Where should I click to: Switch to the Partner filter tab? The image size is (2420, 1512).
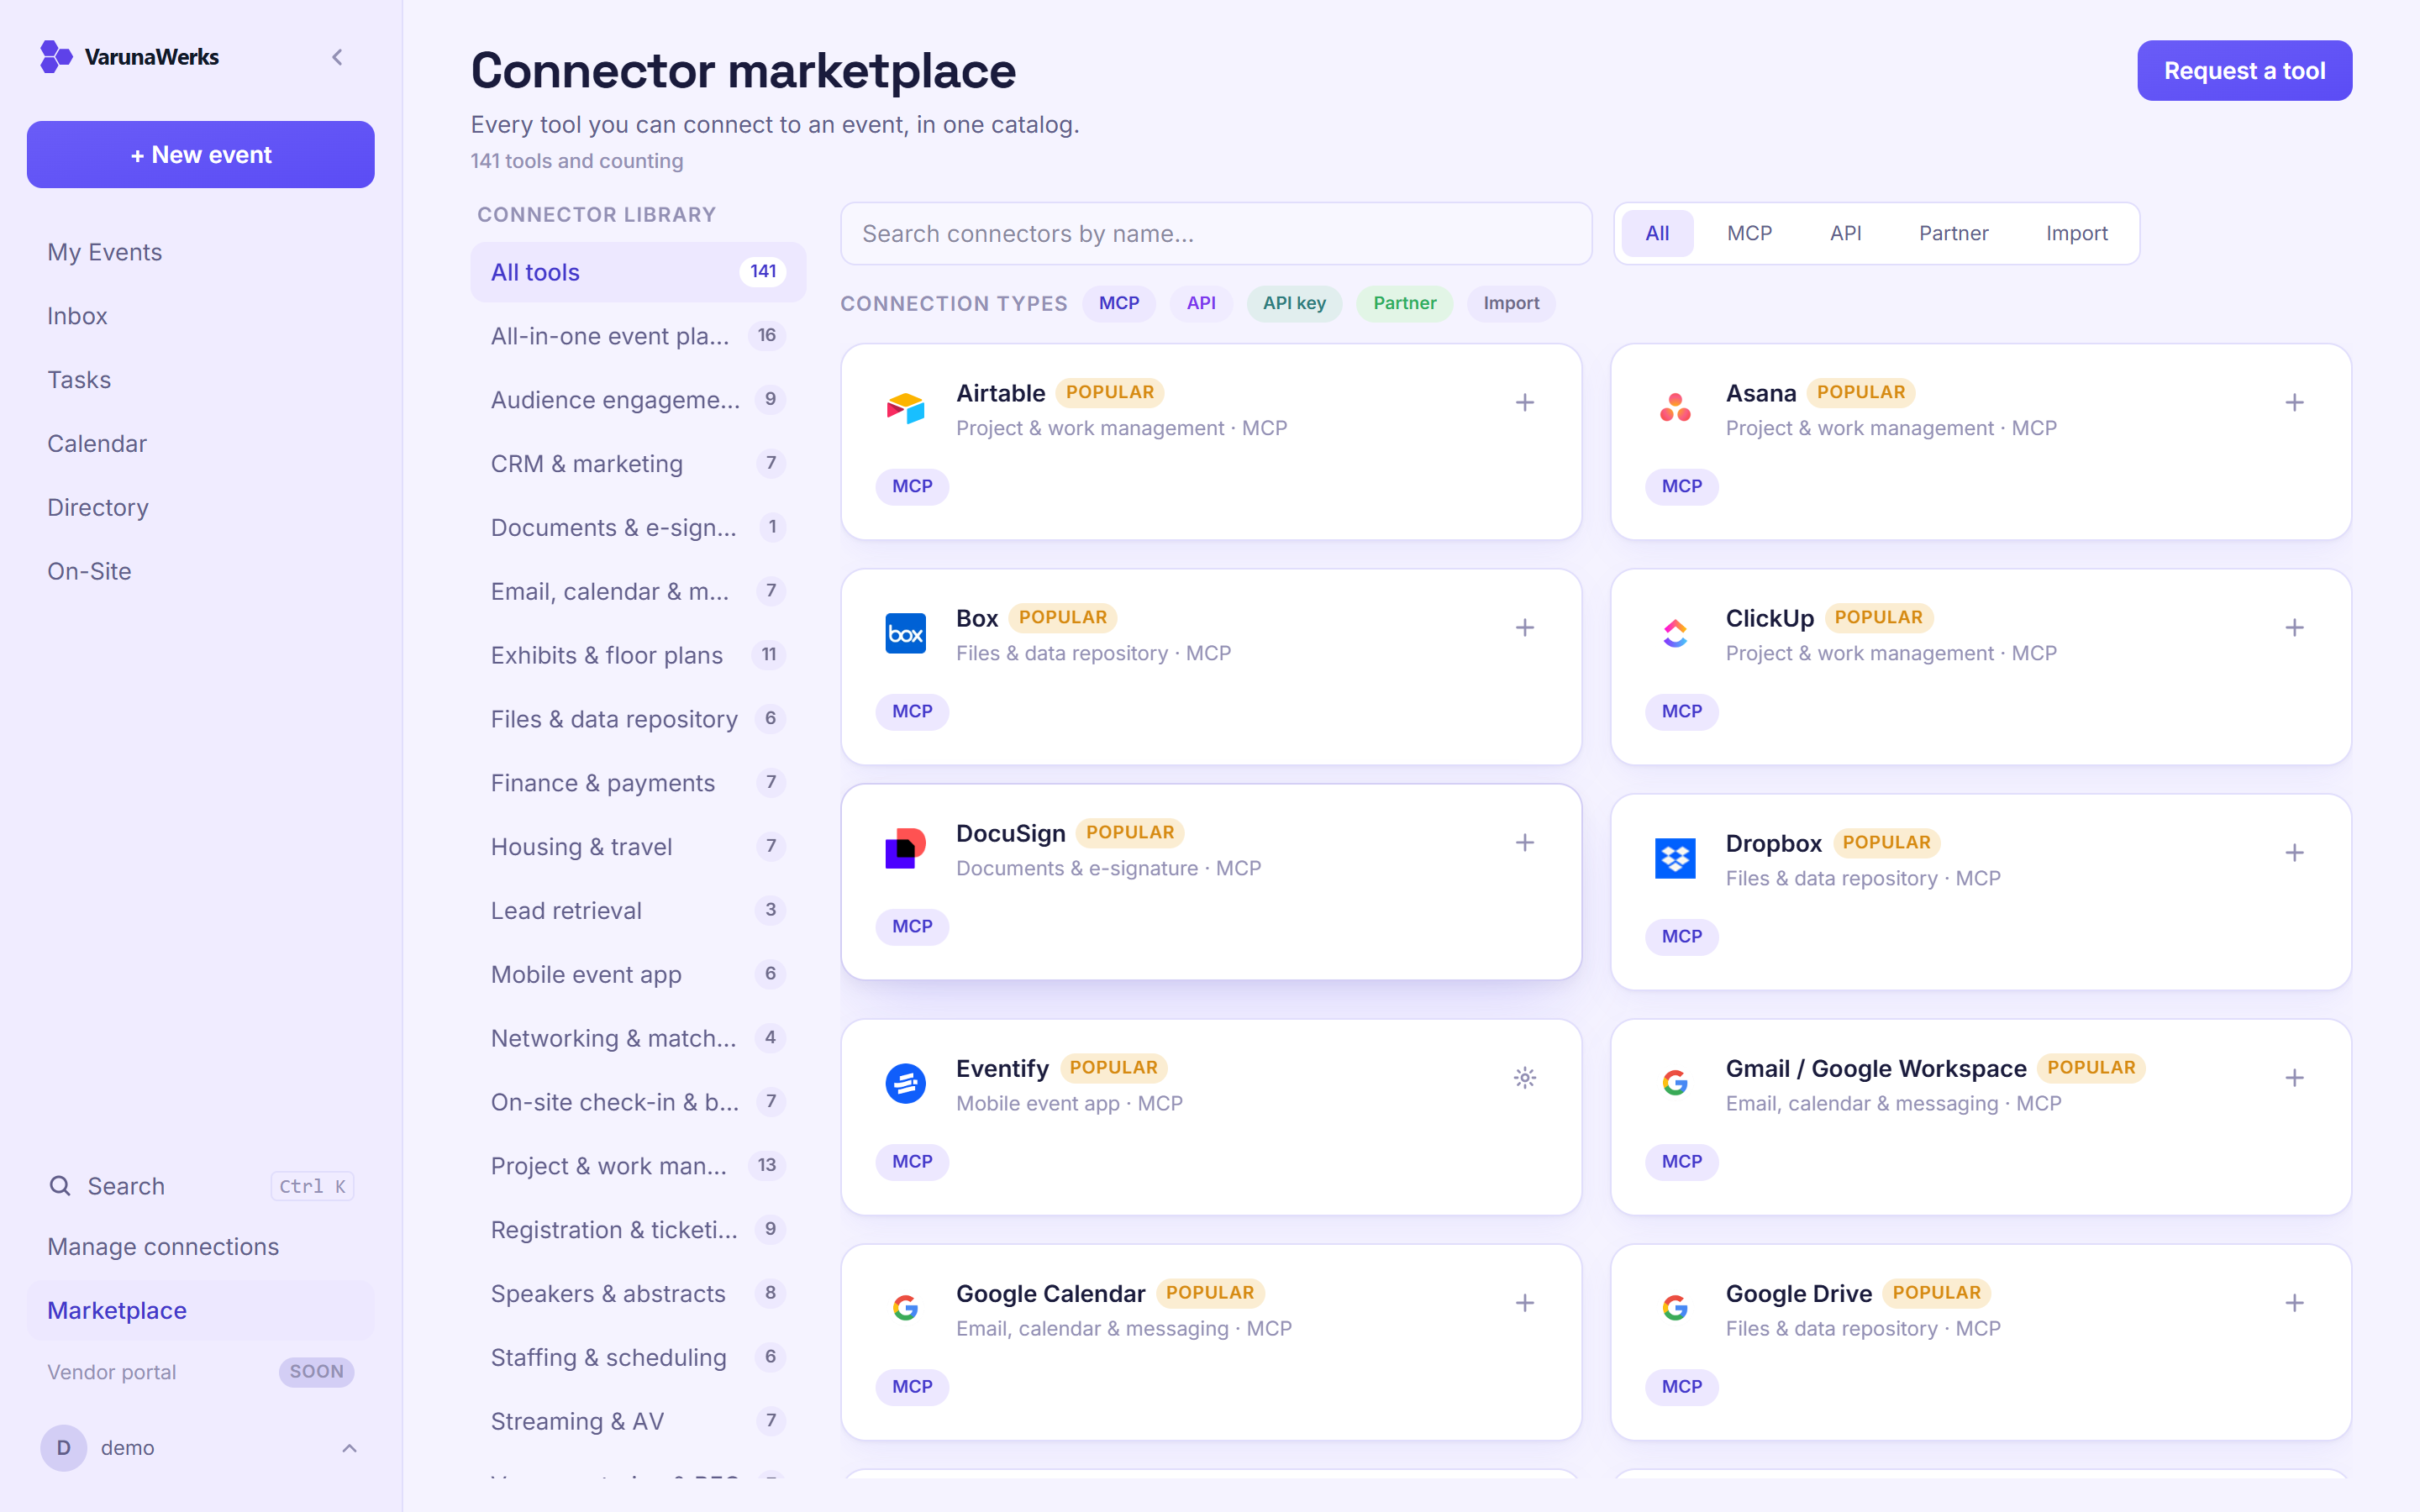coord(1953,233)
